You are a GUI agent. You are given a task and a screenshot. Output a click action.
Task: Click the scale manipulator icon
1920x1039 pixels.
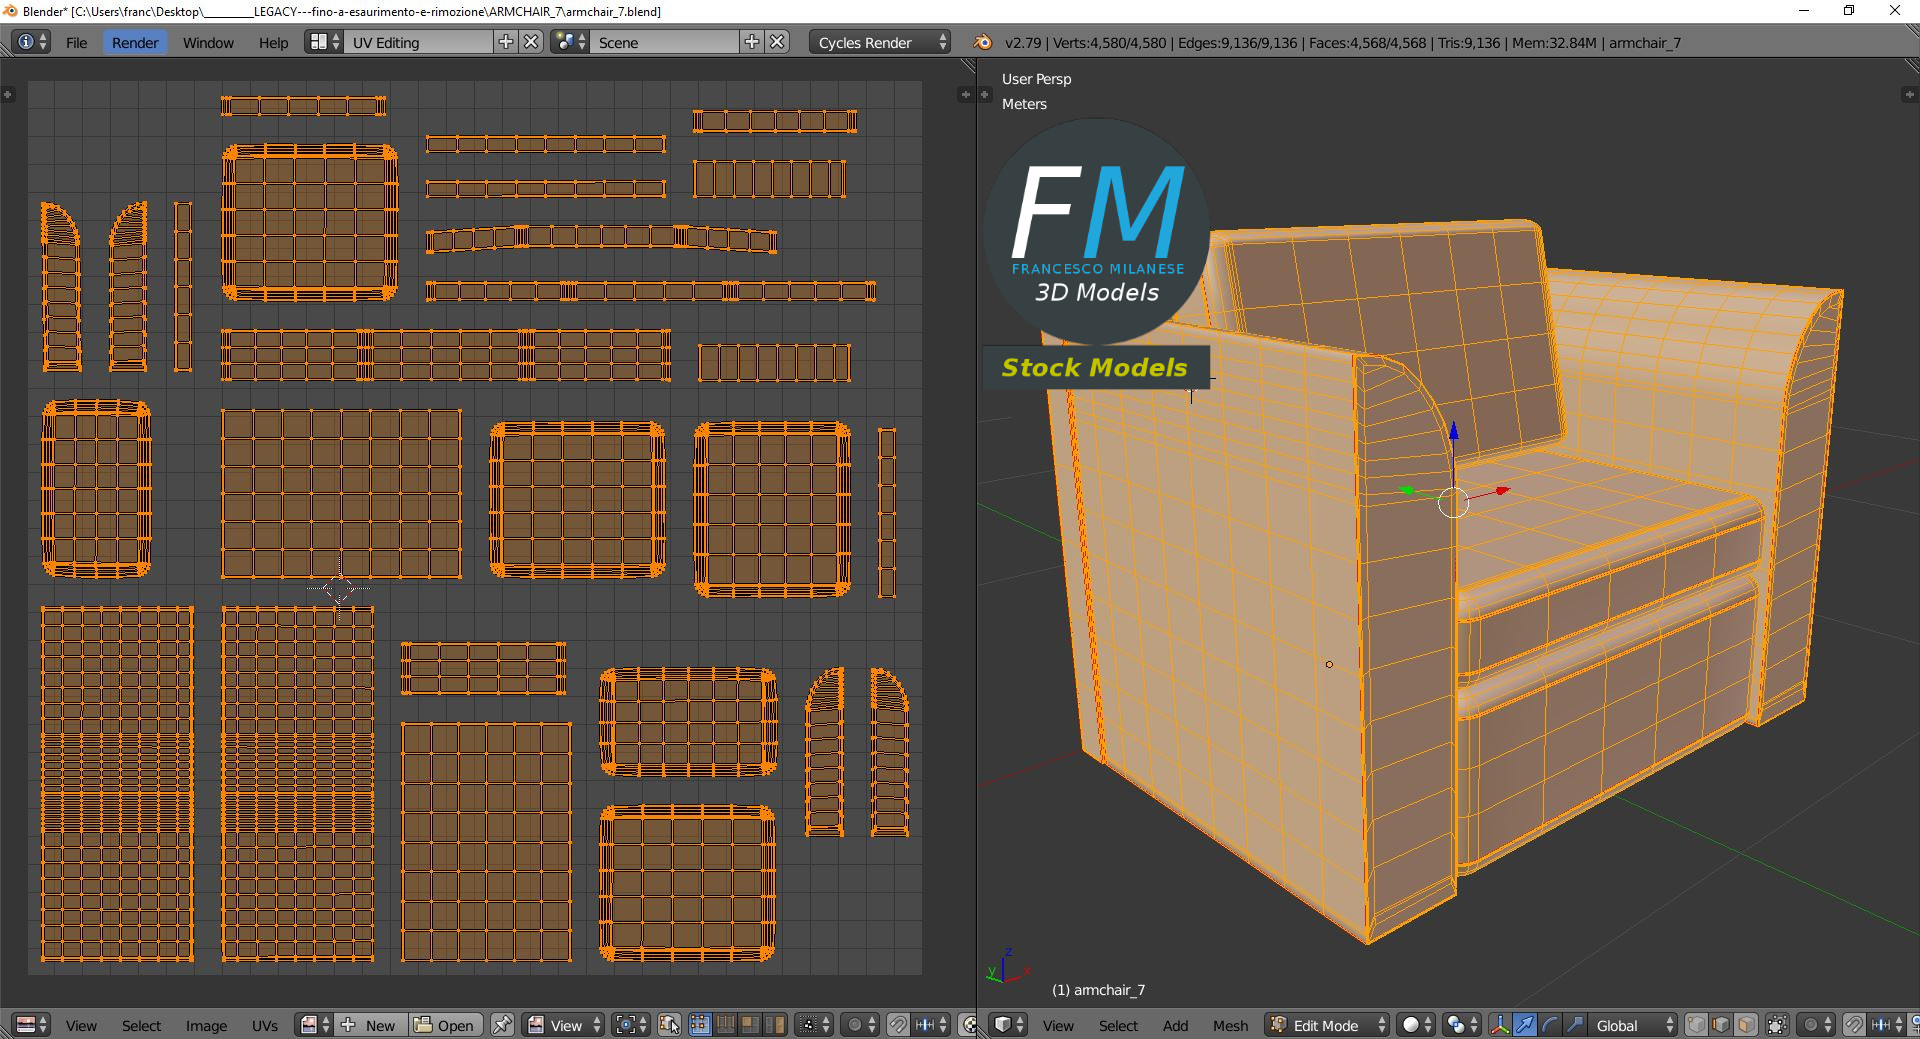point(1574,1025)
